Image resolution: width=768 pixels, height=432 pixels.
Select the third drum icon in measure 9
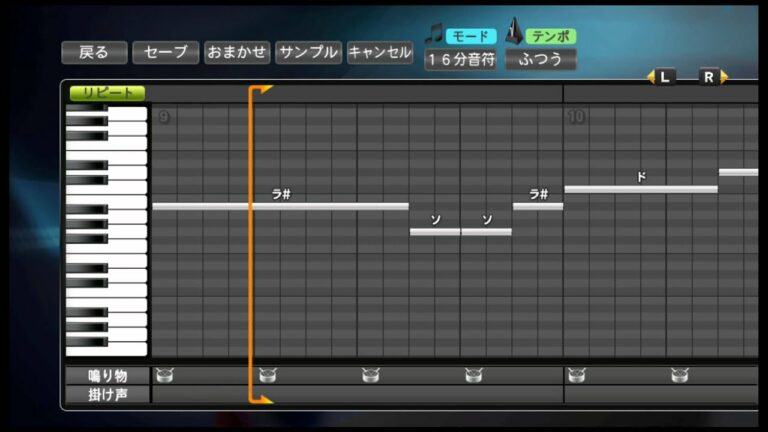tap(371, 376)
